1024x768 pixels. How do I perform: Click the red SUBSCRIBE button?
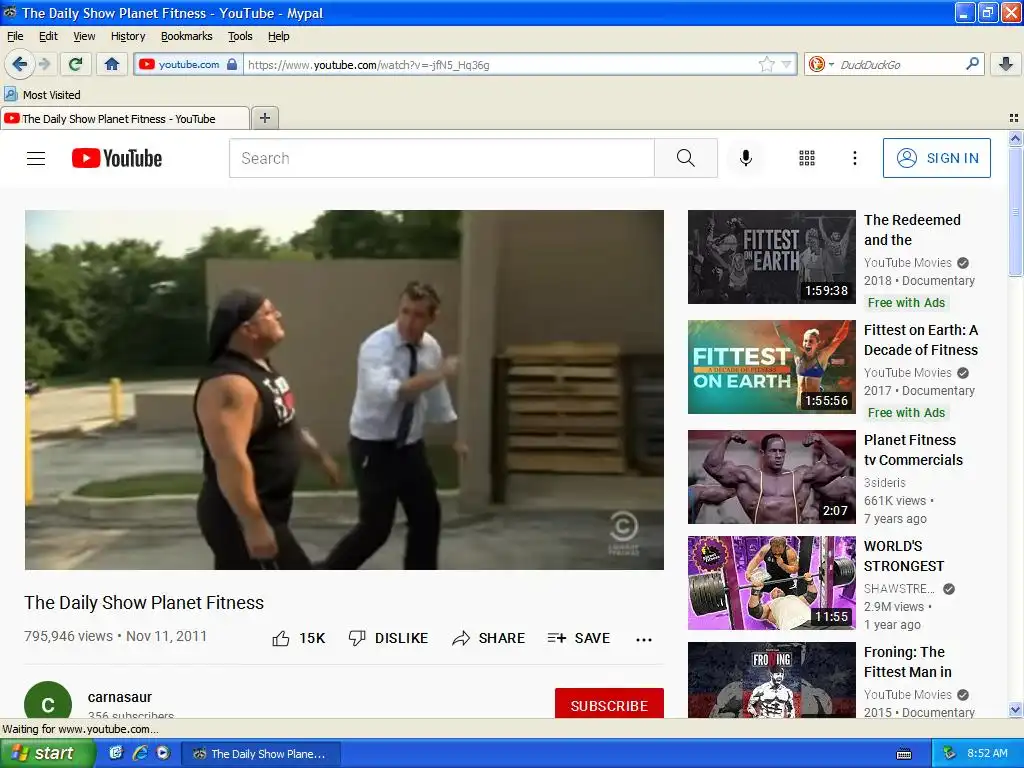click(609, 704)
